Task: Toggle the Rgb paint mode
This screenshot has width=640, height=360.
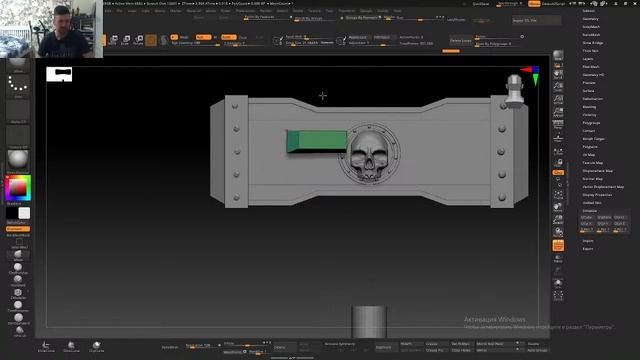Action: [x=203, y=37]
